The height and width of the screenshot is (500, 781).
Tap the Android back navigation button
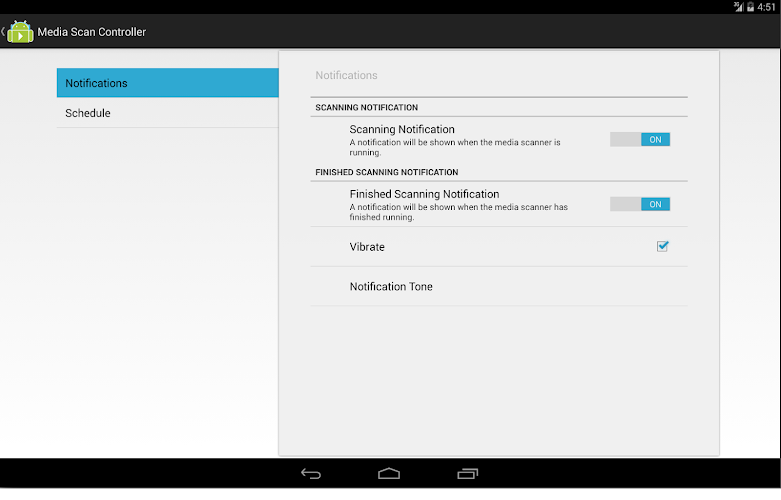point(311,474)
